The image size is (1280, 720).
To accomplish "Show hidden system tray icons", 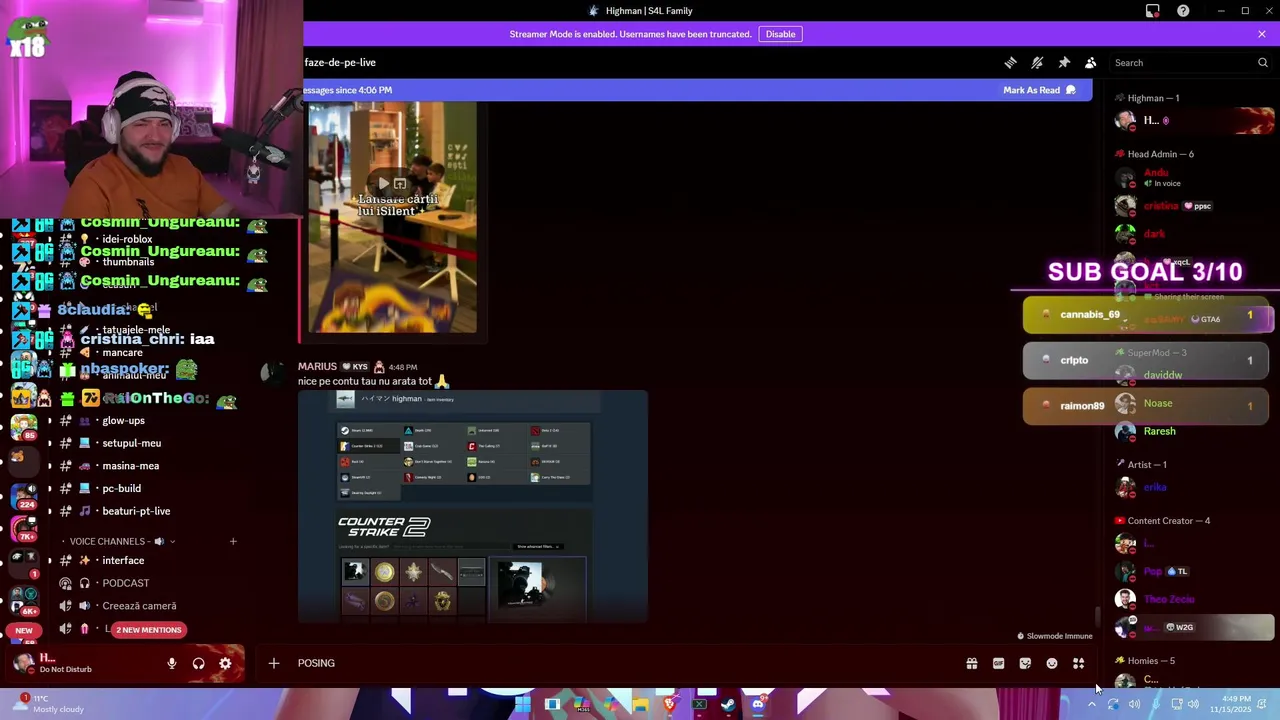I will [1091, 705].
